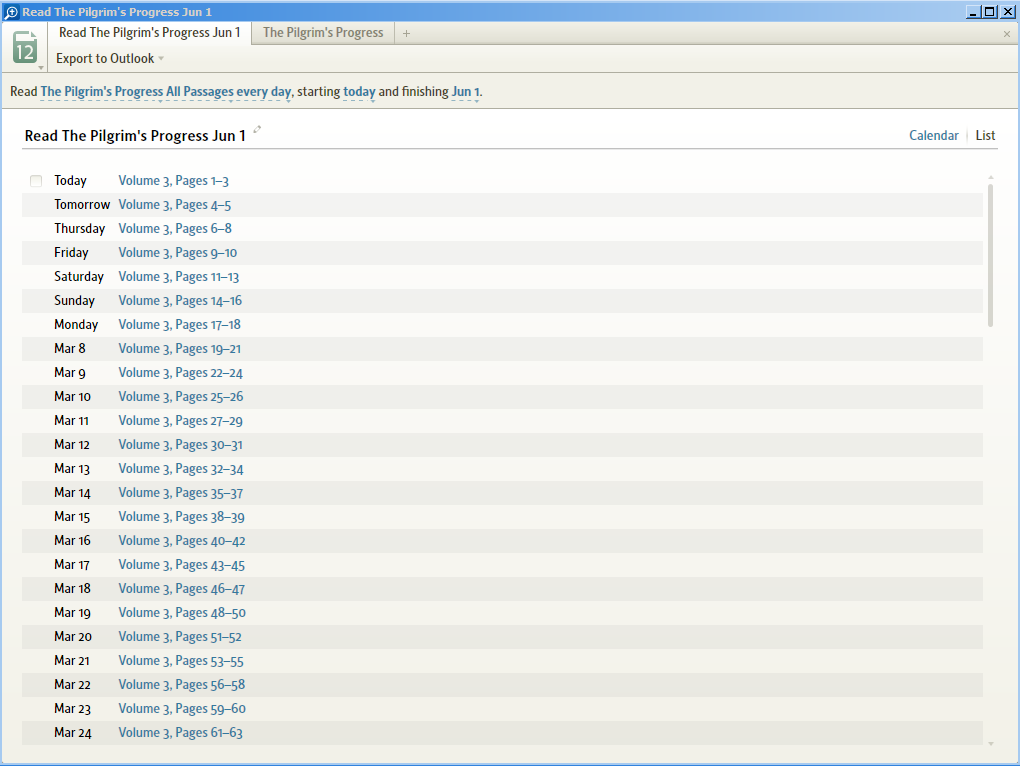Open Volume 3, Pages 30–31 reading
The image size is (1020, 766).
(180, 445)
